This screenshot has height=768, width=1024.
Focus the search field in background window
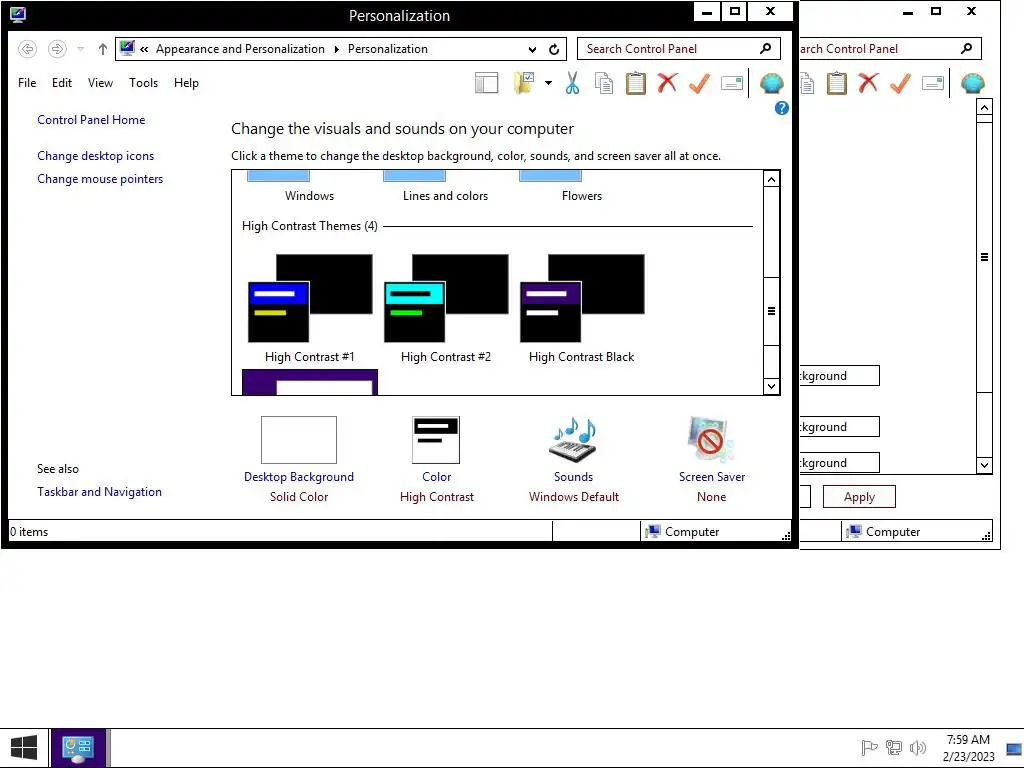pyautogui.click(x=890, y=49)
